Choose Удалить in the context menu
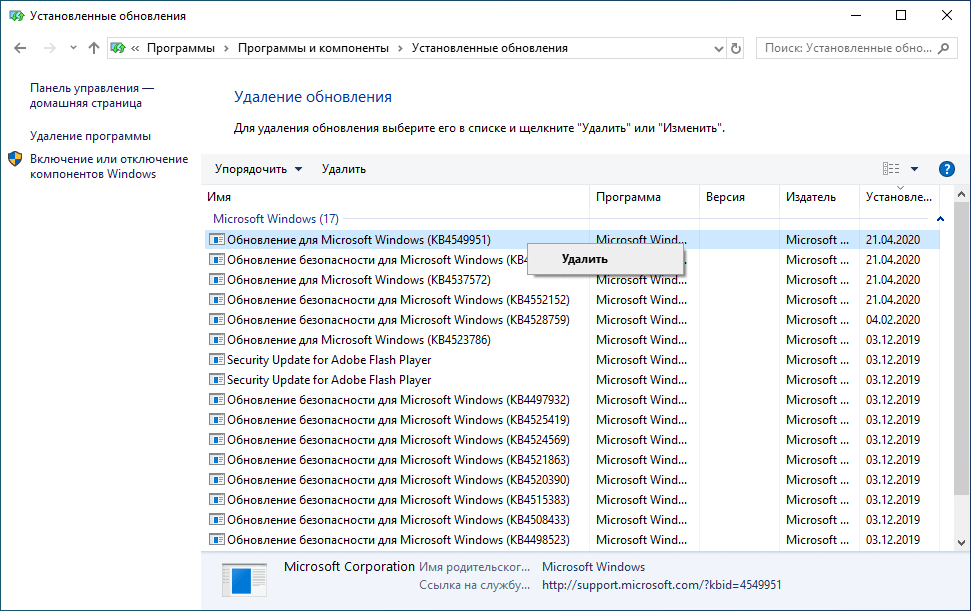The image size is (971, 611). [x=605, y=259]
